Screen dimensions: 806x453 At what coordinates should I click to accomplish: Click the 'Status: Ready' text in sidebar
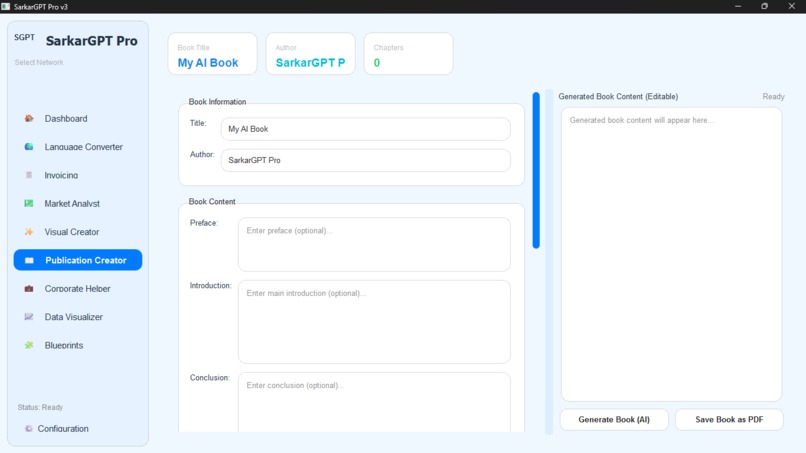pos(40,407)
